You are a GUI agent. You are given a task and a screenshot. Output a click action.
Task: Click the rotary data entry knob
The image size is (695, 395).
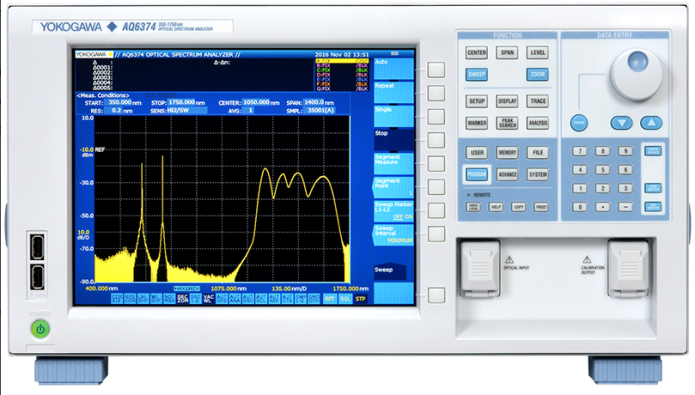(x=636, y=74)
